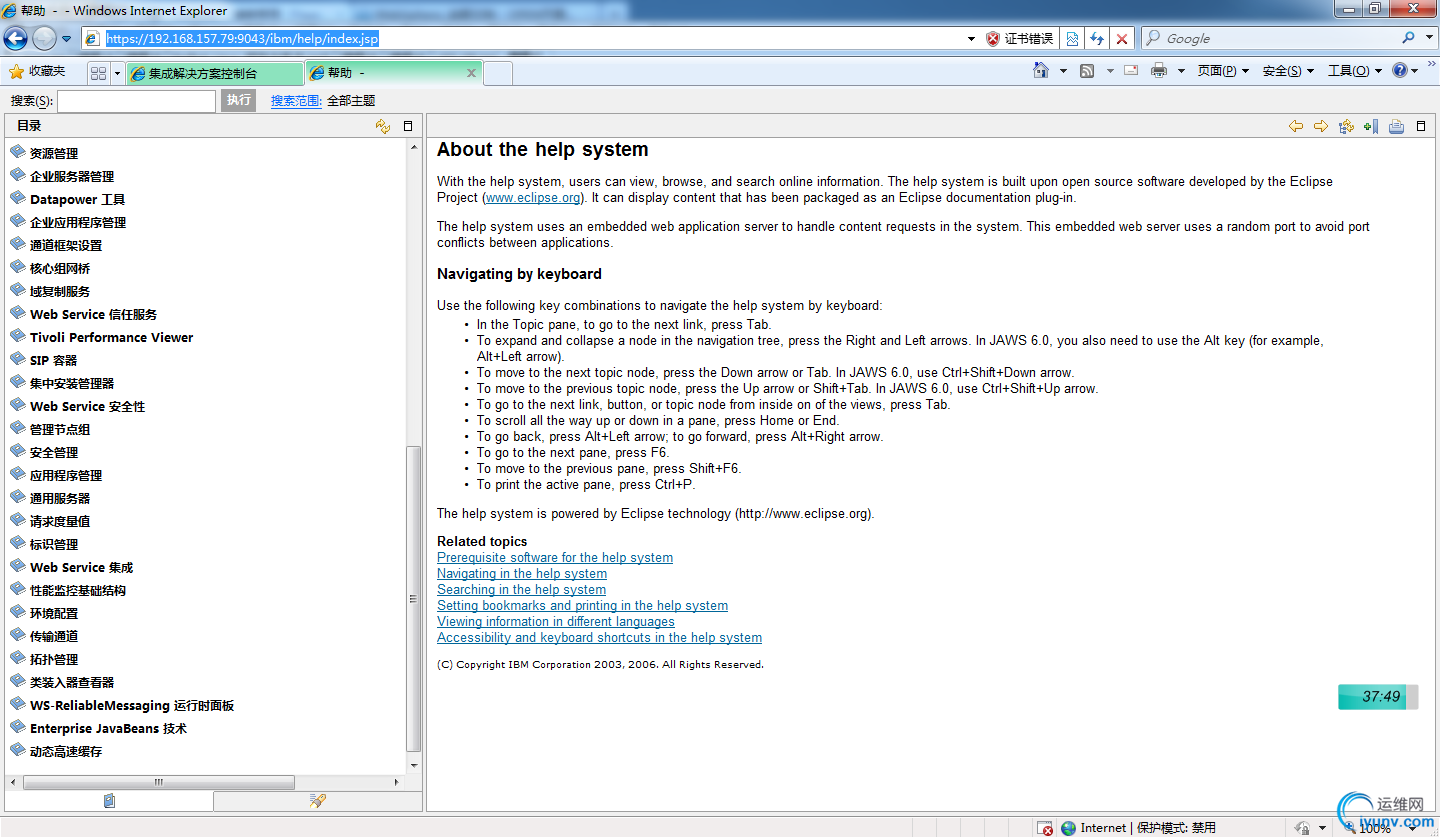
Task: Maximize the 目录 contents pane
Action: [408, 126]
